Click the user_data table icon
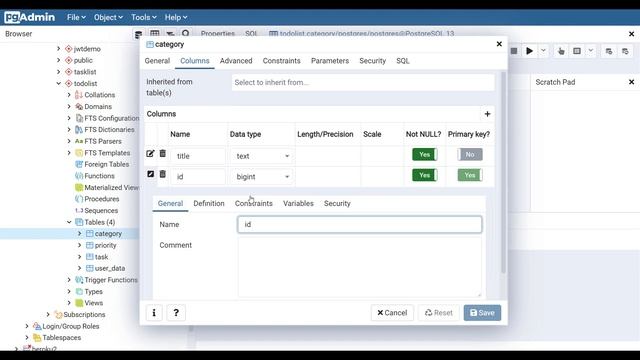 tap(89, 268)
